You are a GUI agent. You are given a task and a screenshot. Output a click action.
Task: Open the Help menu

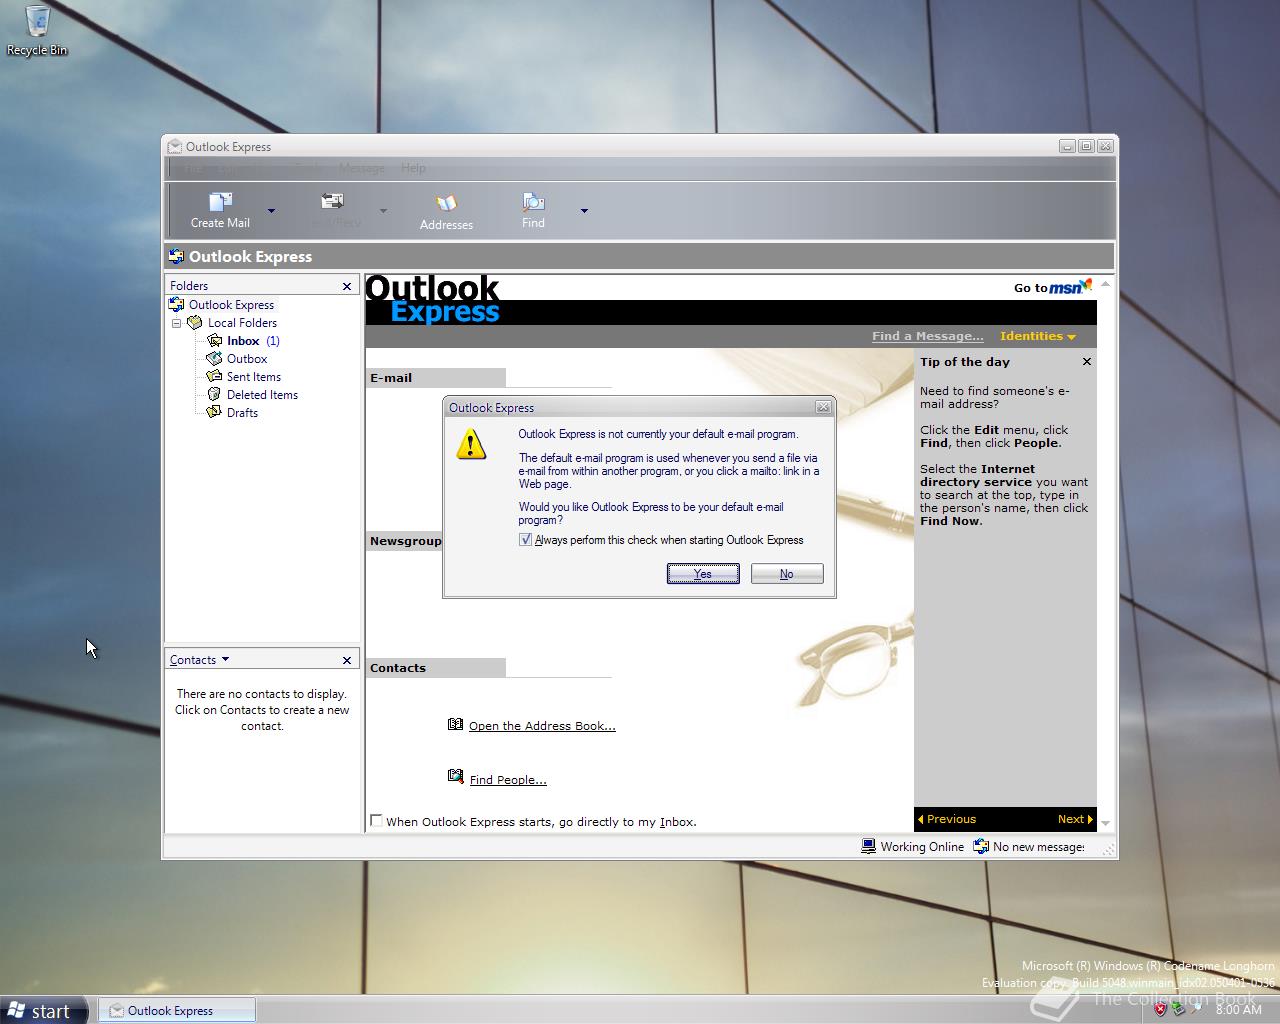tap(413, 168)
